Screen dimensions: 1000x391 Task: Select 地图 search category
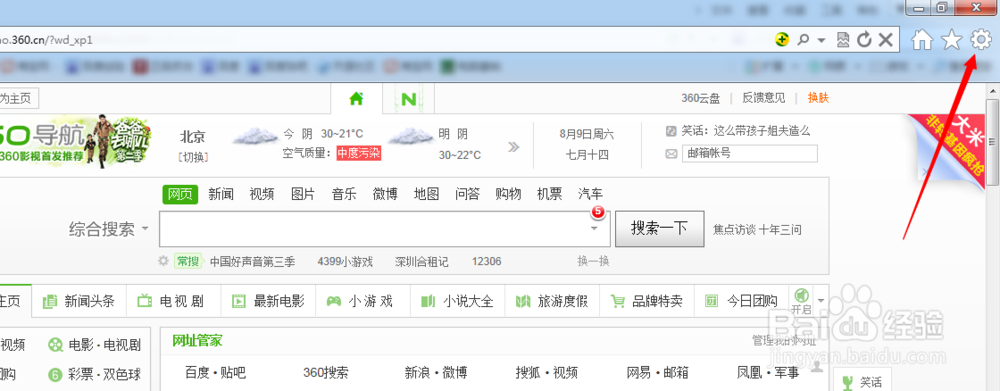427,195
